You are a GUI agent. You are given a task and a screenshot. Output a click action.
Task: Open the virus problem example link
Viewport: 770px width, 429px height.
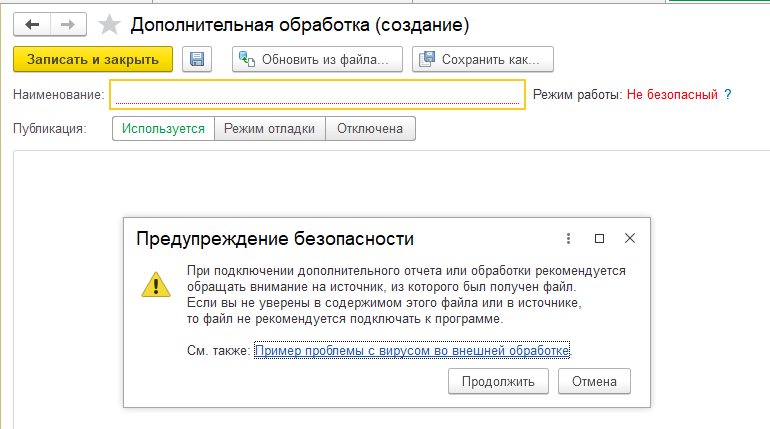click(412, 350)
